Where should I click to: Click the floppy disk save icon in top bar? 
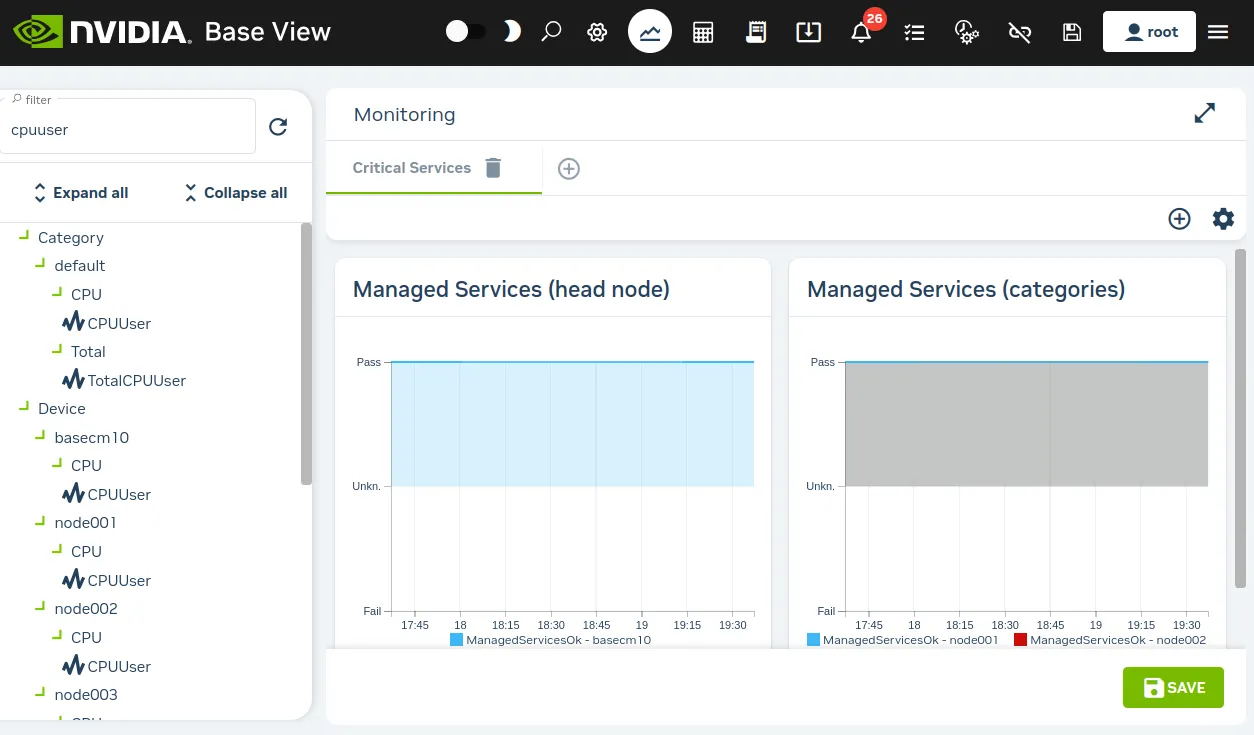(x=1072, y=32)
